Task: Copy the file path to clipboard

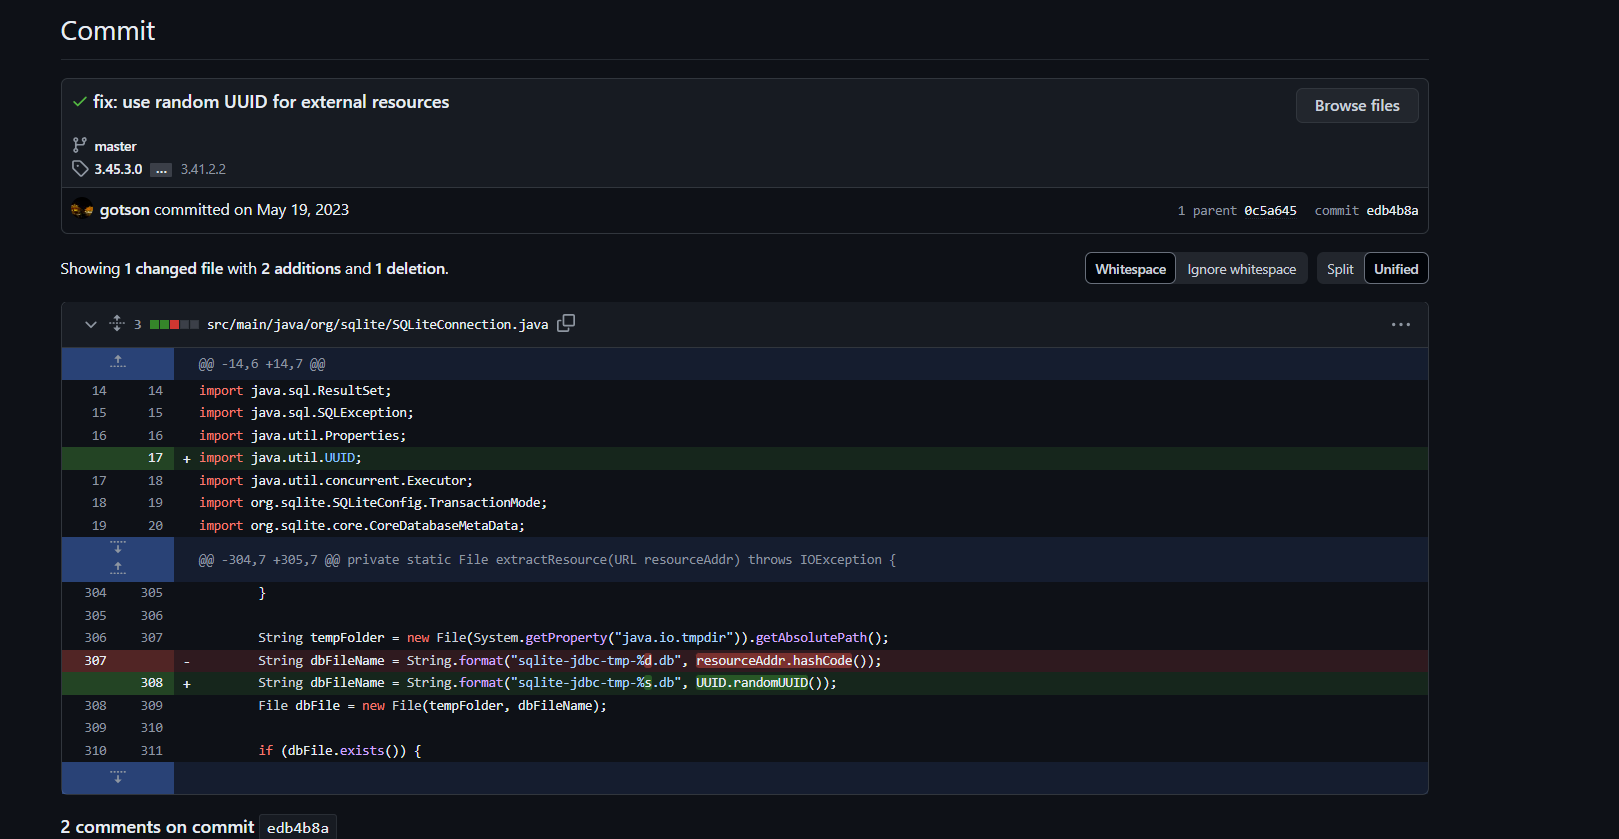Action: click(566, 323)
